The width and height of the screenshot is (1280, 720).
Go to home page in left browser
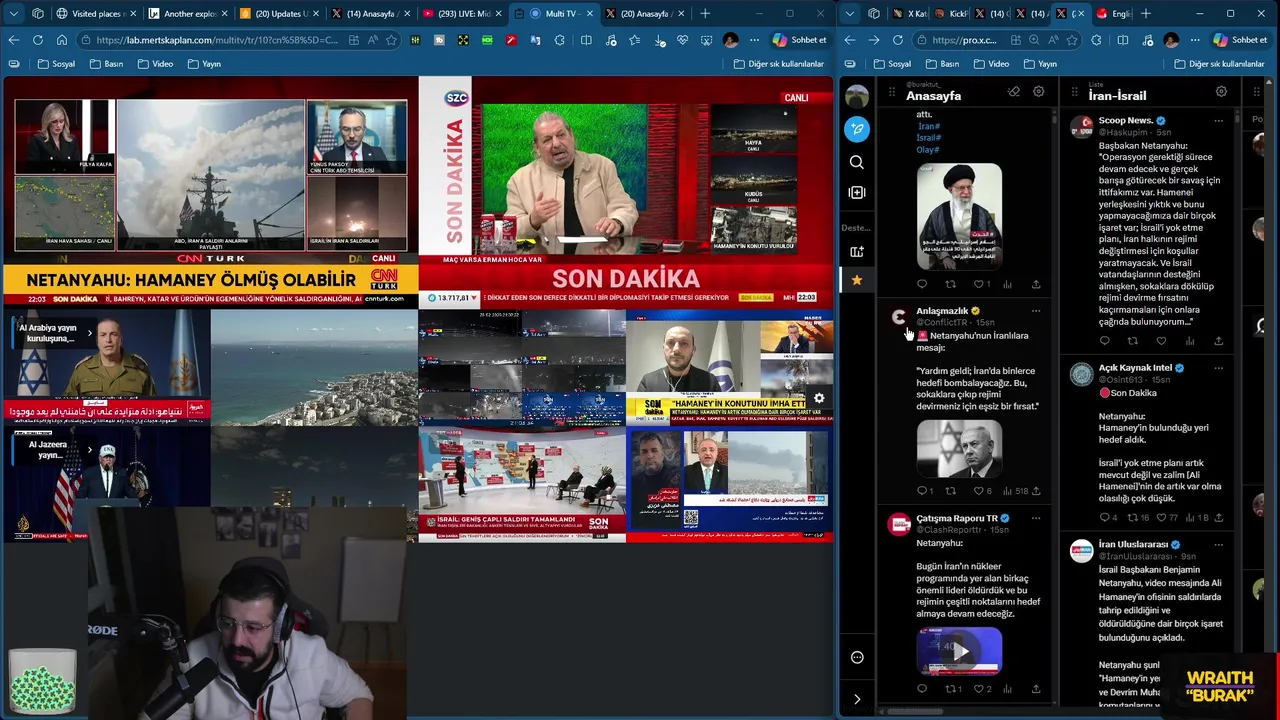click(x=62, y=40)
